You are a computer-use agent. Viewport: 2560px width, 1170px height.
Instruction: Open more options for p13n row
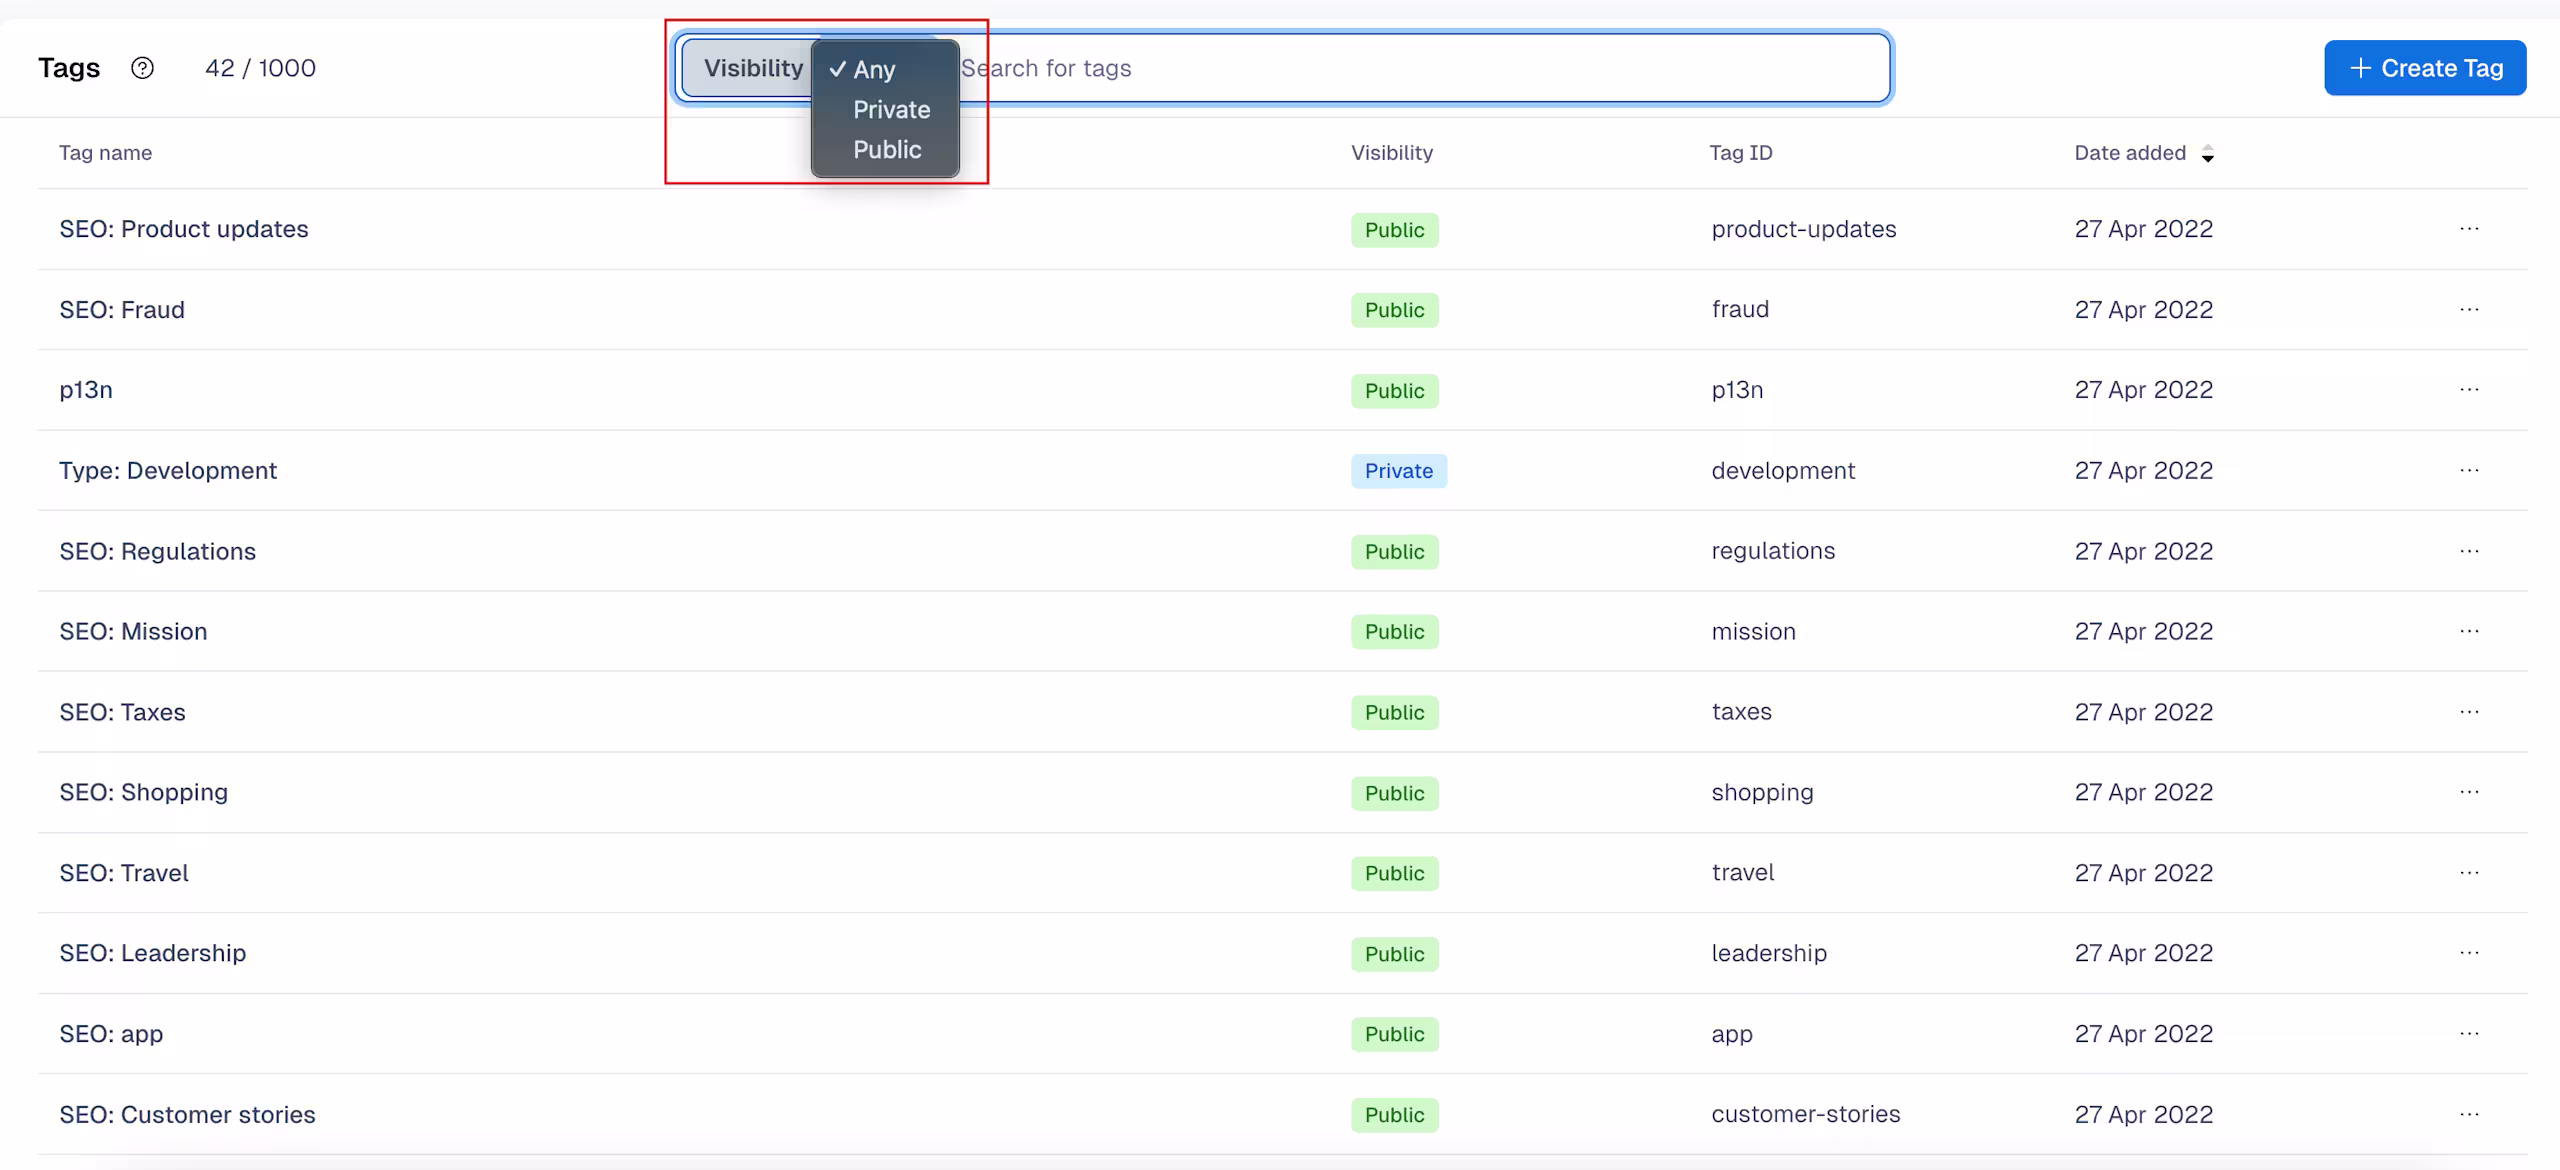[x=2469, y=390]
